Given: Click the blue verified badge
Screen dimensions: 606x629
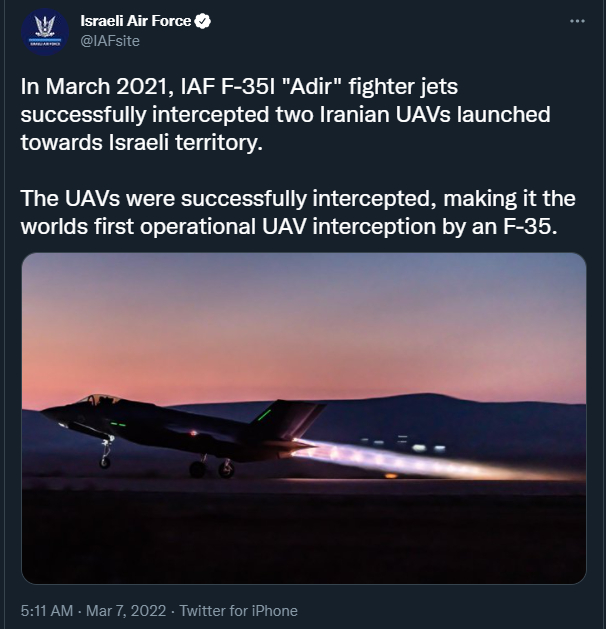Looking at the screenshot, I should pyautogui.click(x=202, y=21).
